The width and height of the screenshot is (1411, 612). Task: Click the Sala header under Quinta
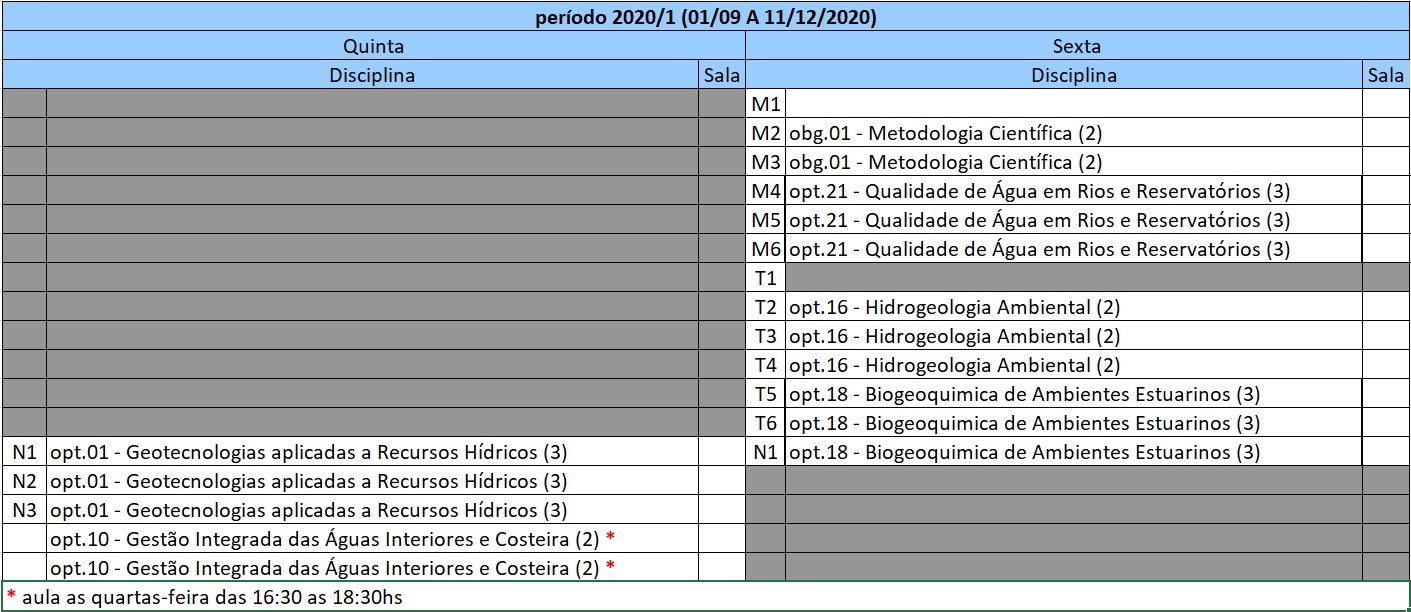722,75
